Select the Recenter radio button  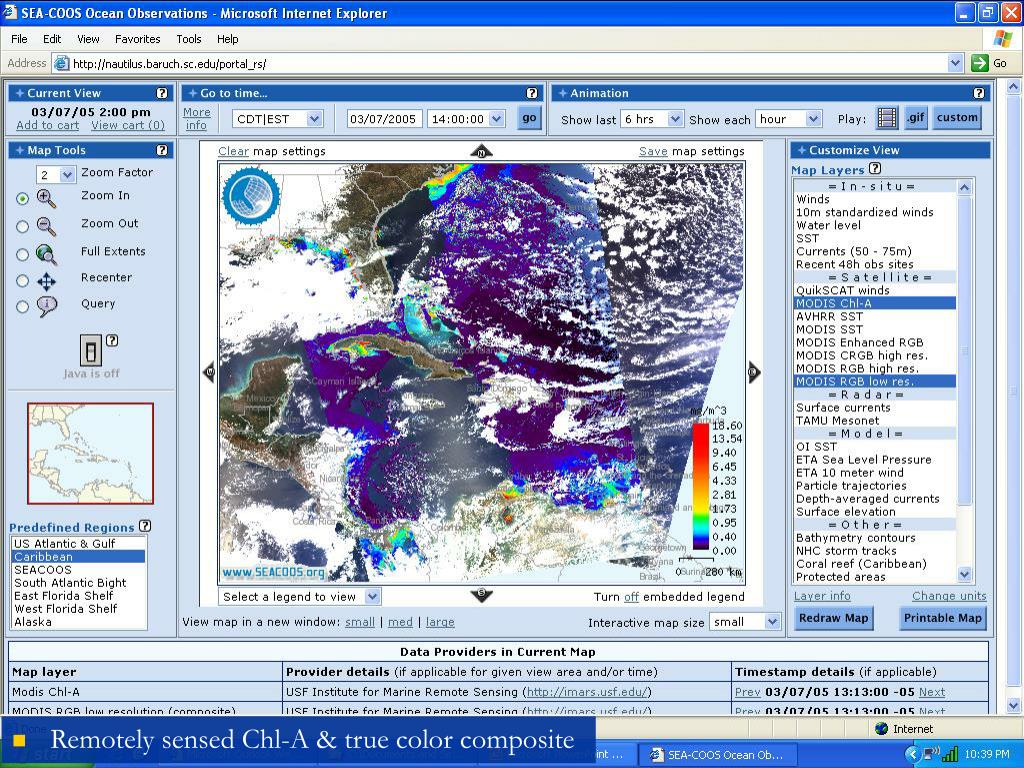[22, 281]
